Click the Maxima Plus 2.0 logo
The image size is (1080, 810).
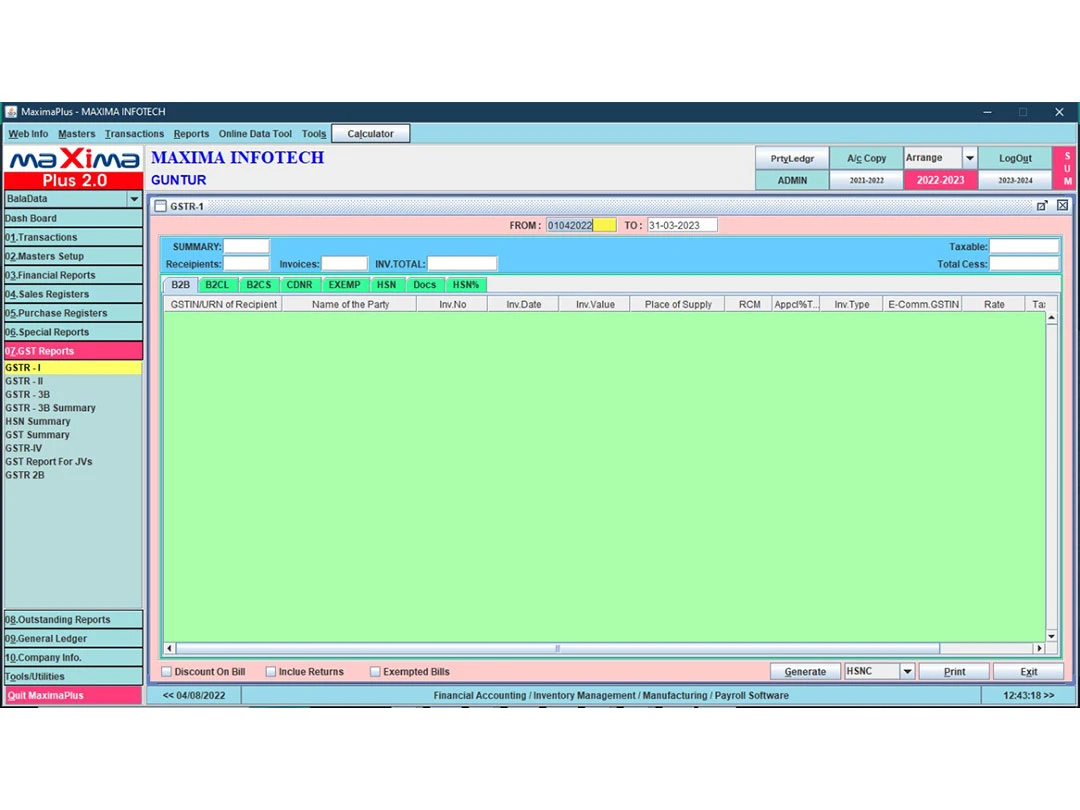[x=74, y=168]
